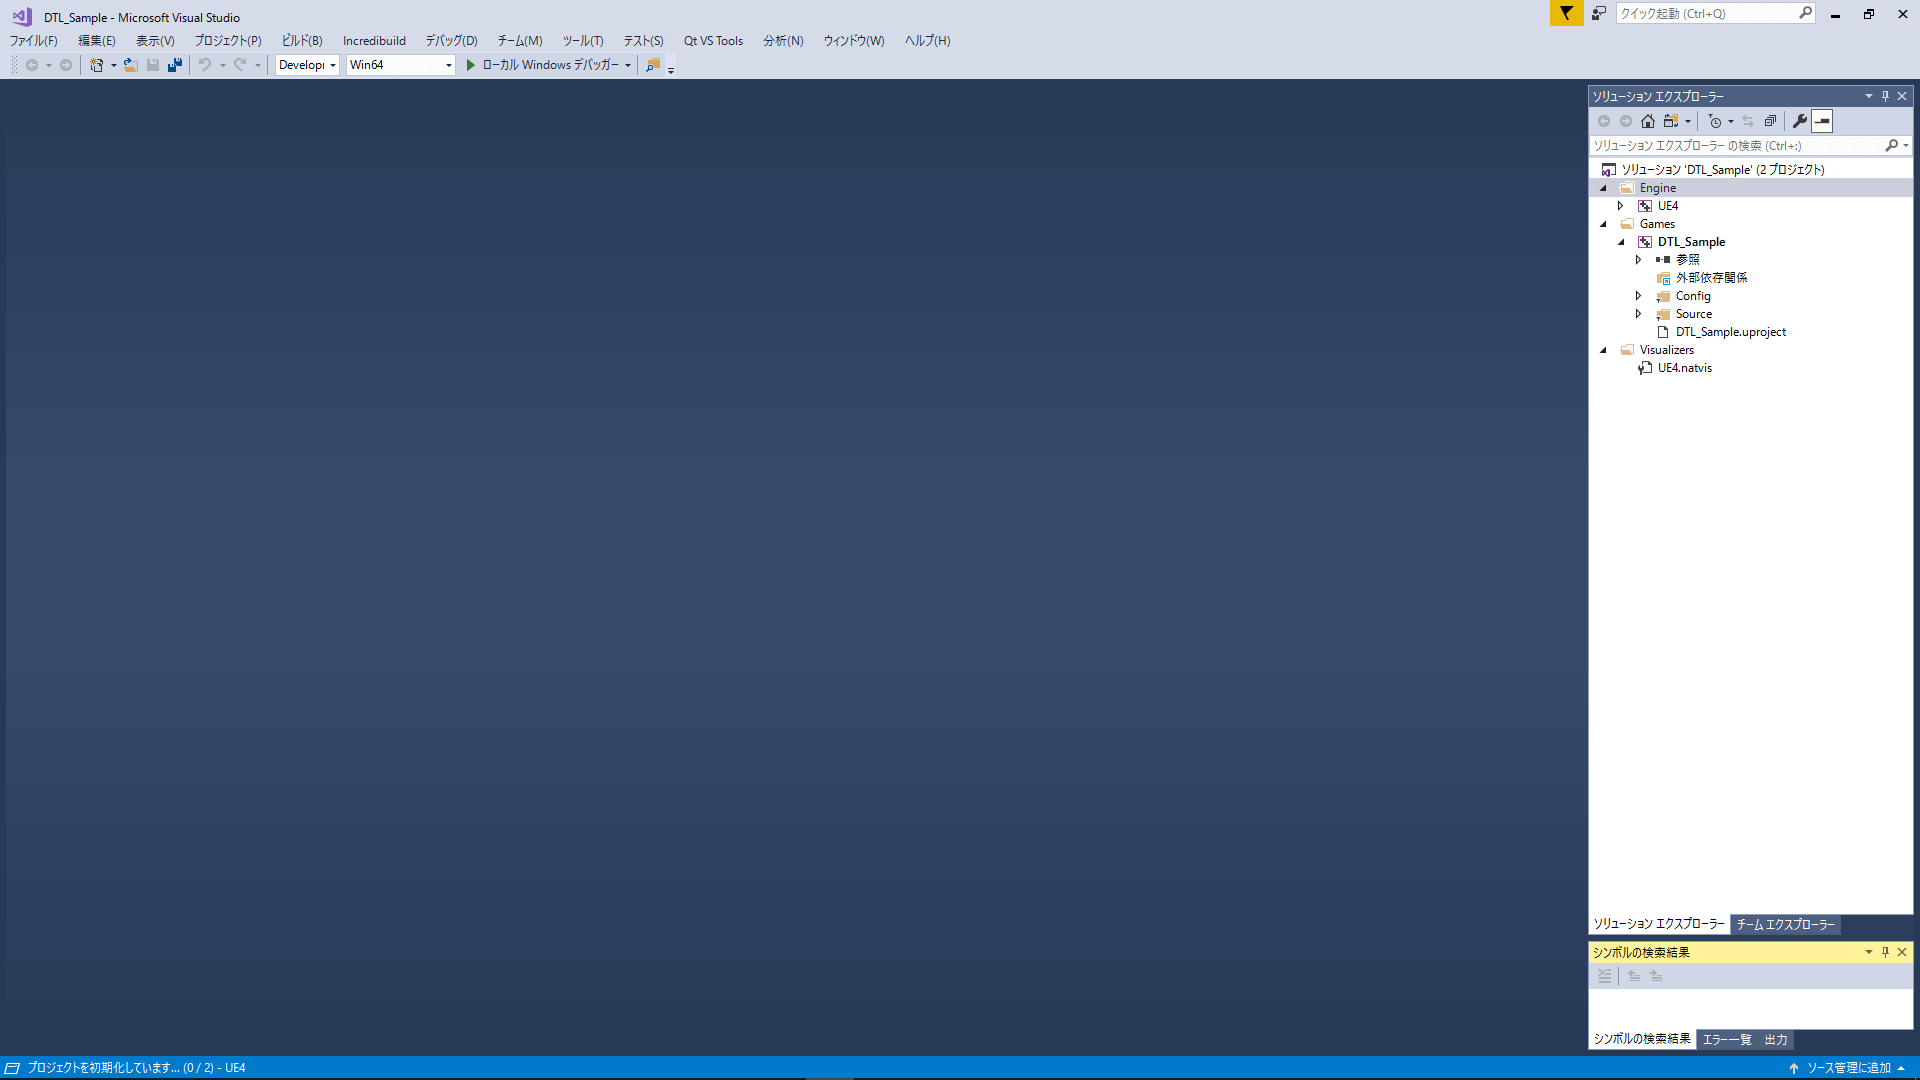Toggle pin on symbol search results panel
The height and width of the screenshot is (1080, 1920).
pyautogui.click(x=1885, y=952)
